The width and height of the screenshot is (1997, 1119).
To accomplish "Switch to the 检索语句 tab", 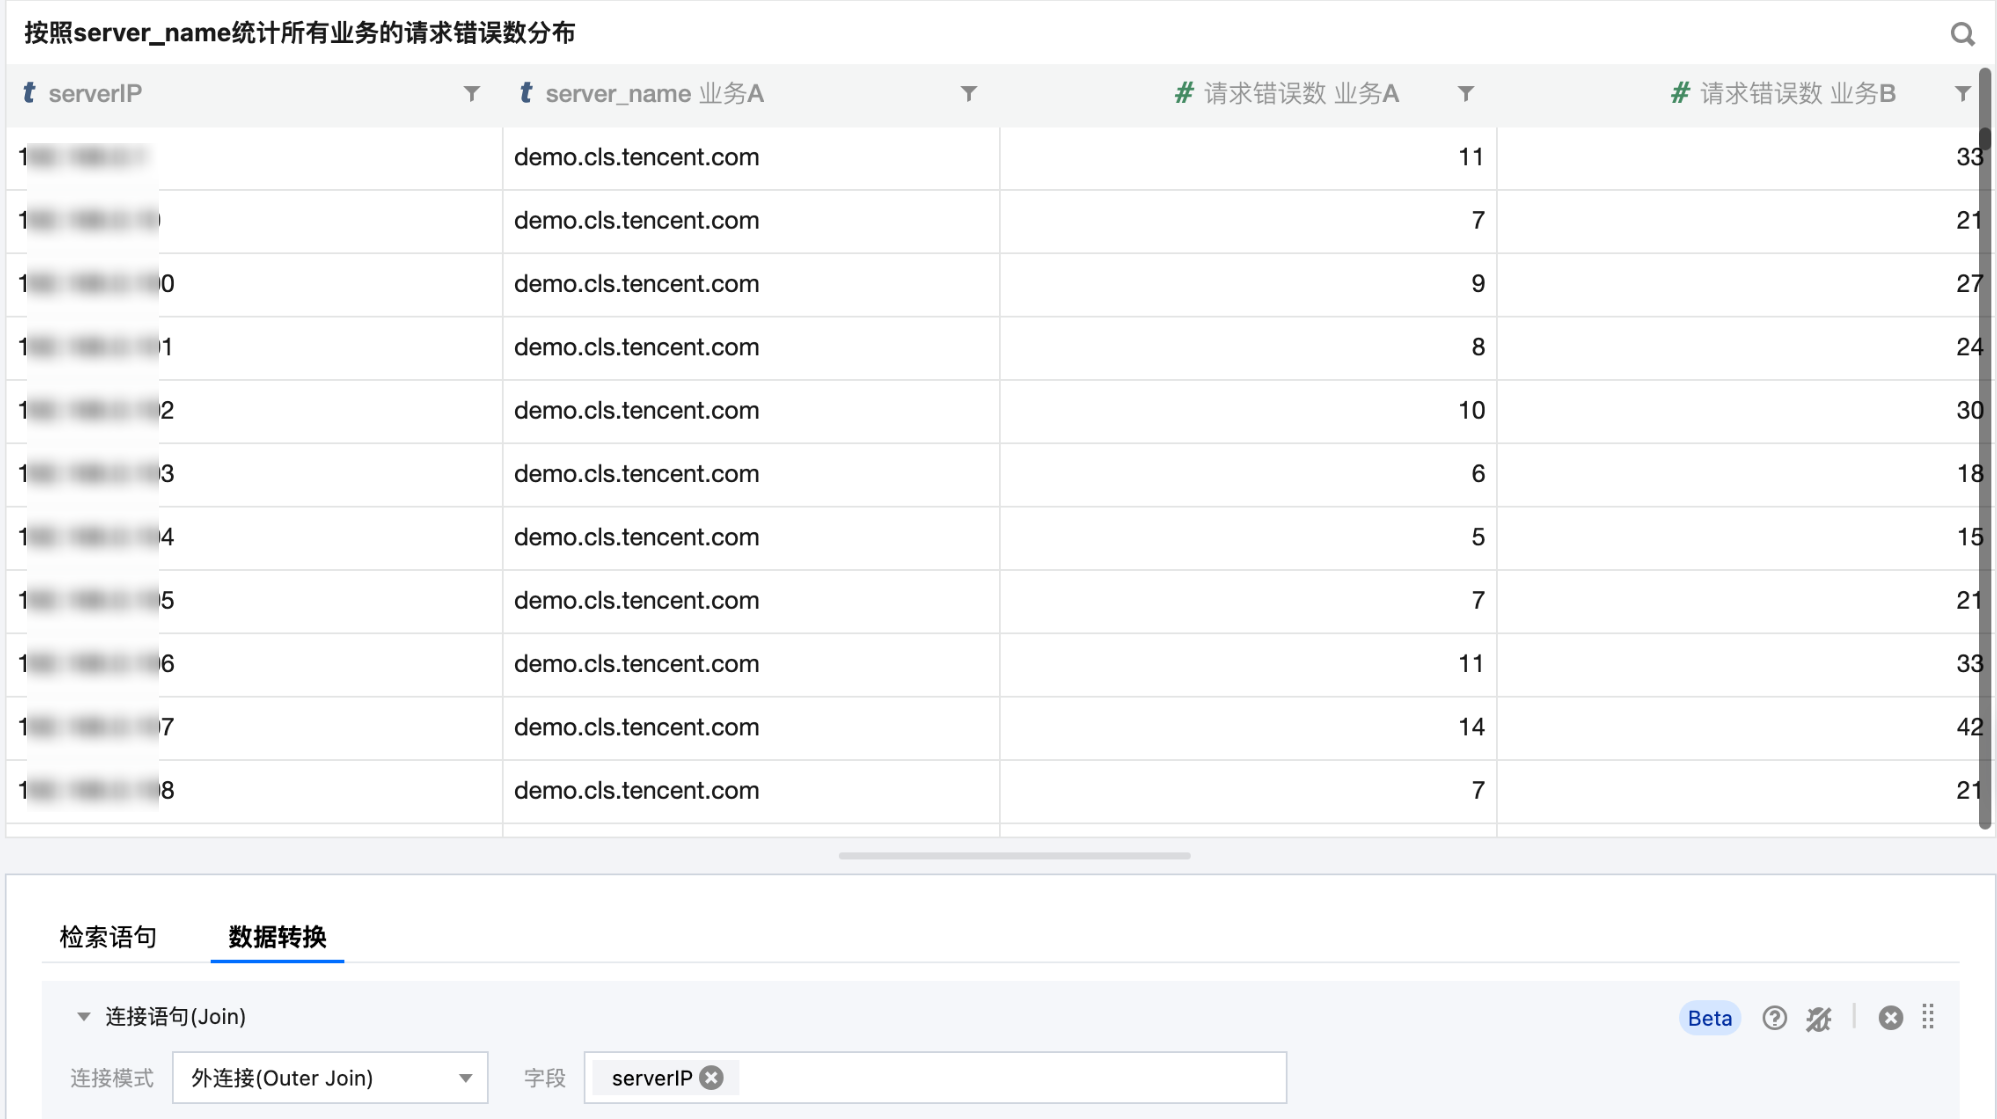I will [x=108, y=937].
